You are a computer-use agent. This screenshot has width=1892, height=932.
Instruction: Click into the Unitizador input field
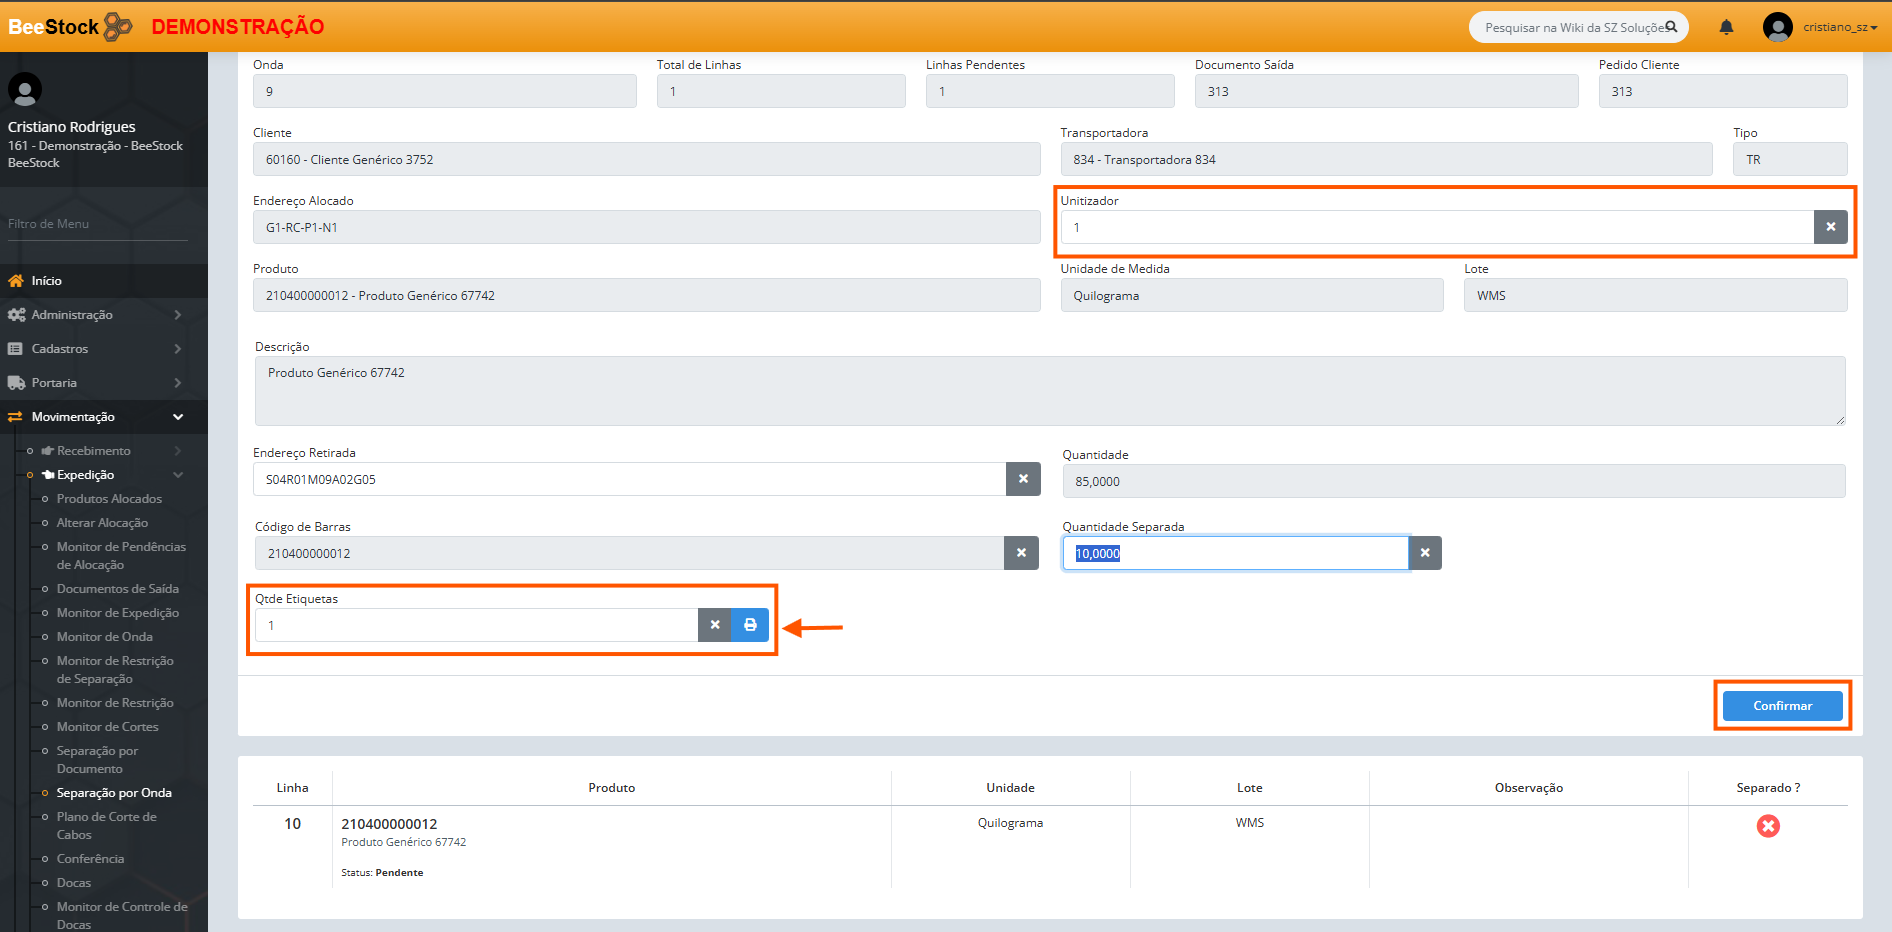1436,227
